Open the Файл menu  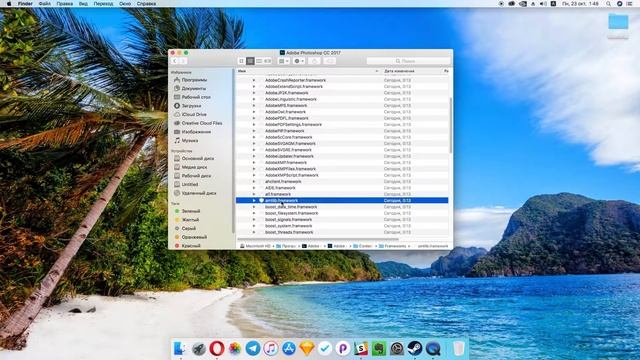click(x=44, y=3)
